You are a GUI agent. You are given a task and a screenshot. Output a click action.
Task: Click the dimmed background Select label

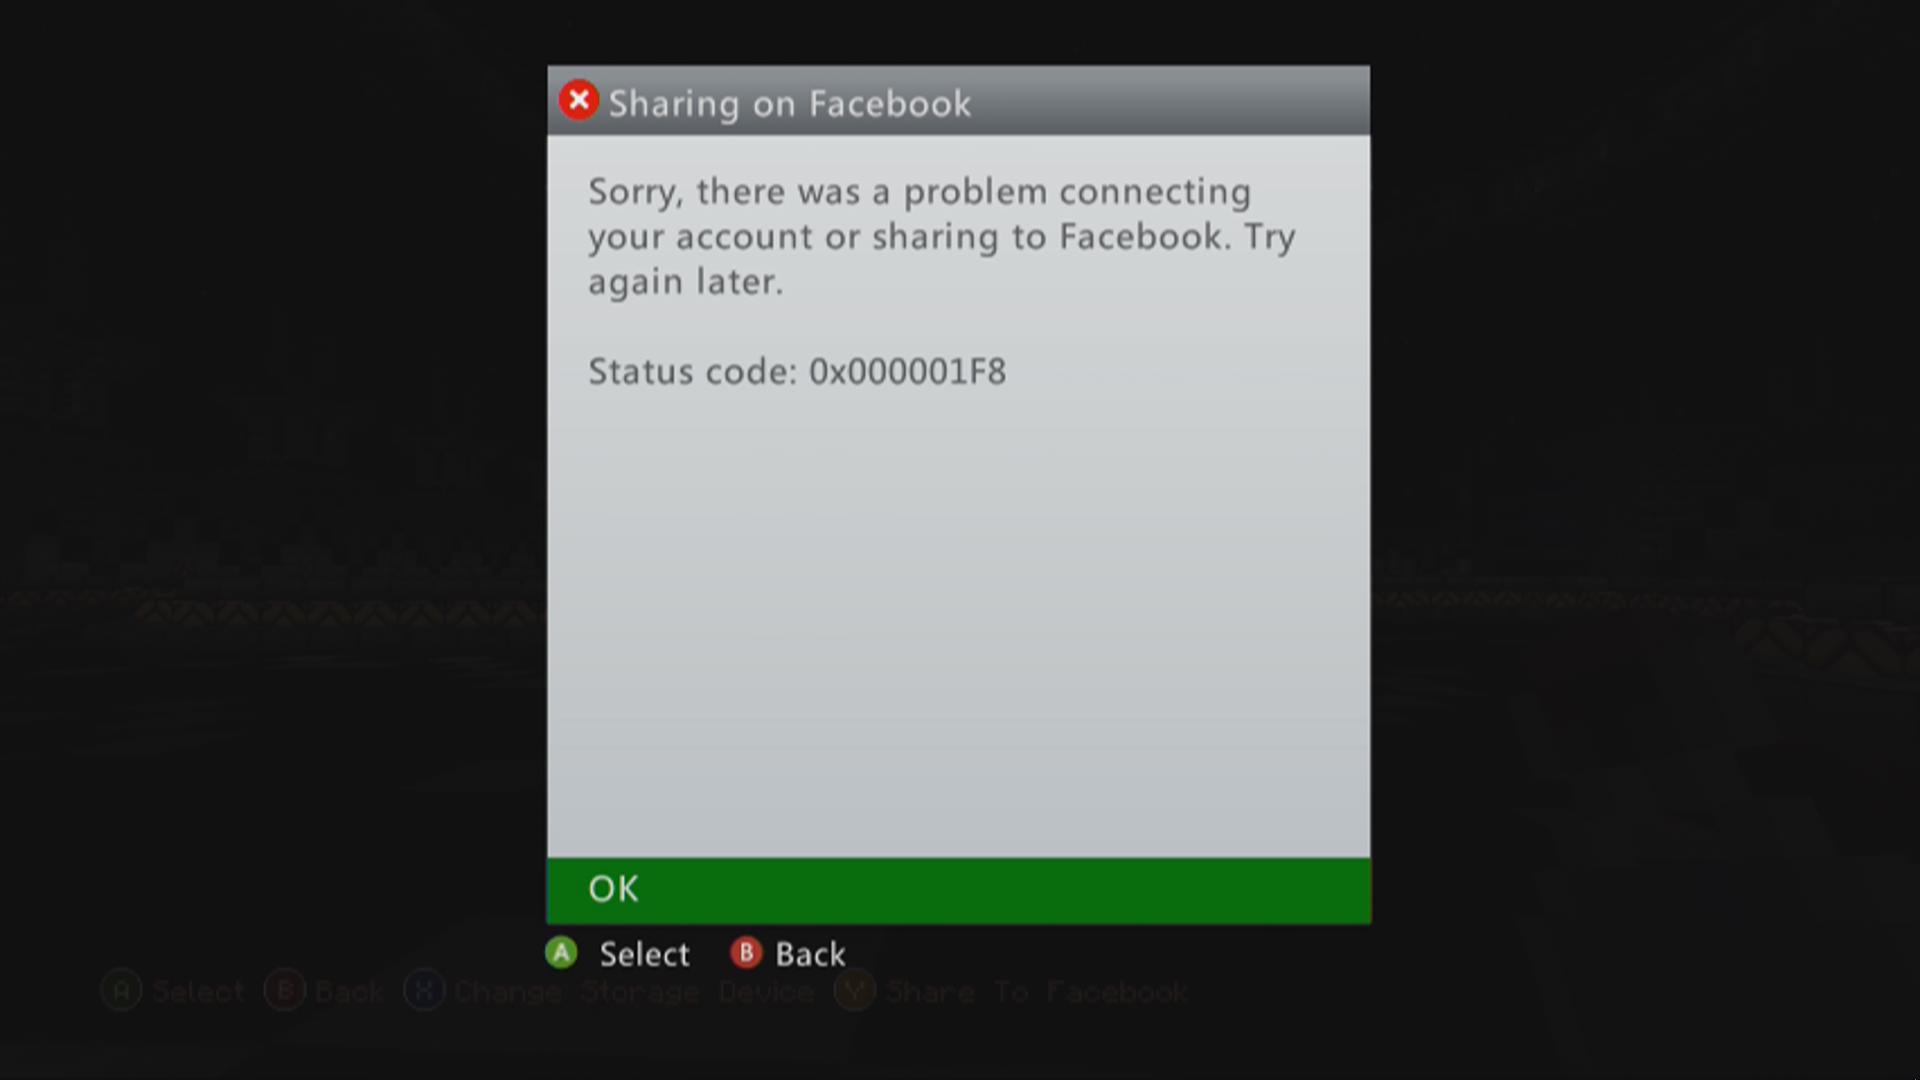pyautogui.click(x=198, y=992)
